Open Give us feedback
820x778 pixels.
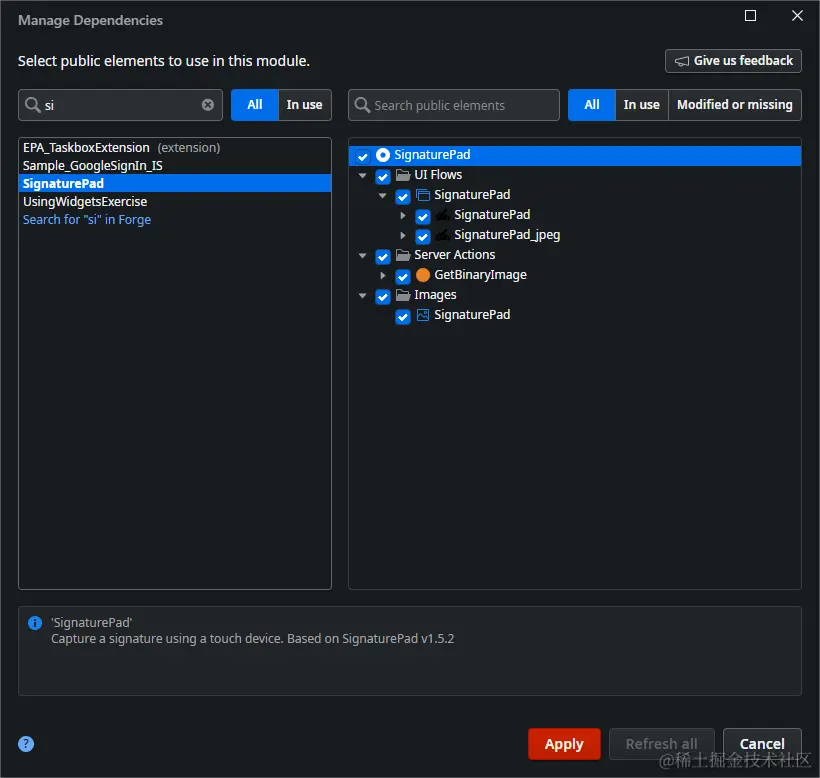click(733, 61)
